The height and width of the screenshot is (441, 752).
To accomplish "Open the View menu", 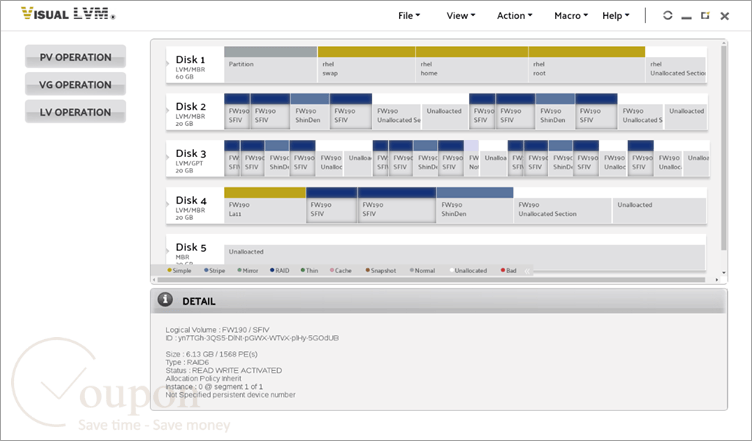I will pos(460,15).
